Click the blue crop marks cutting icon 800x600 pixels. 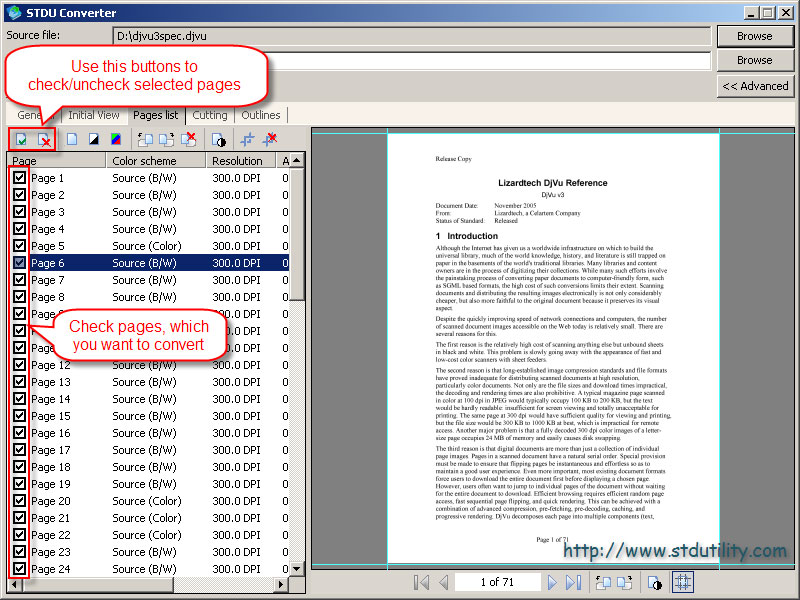(247, 139)
